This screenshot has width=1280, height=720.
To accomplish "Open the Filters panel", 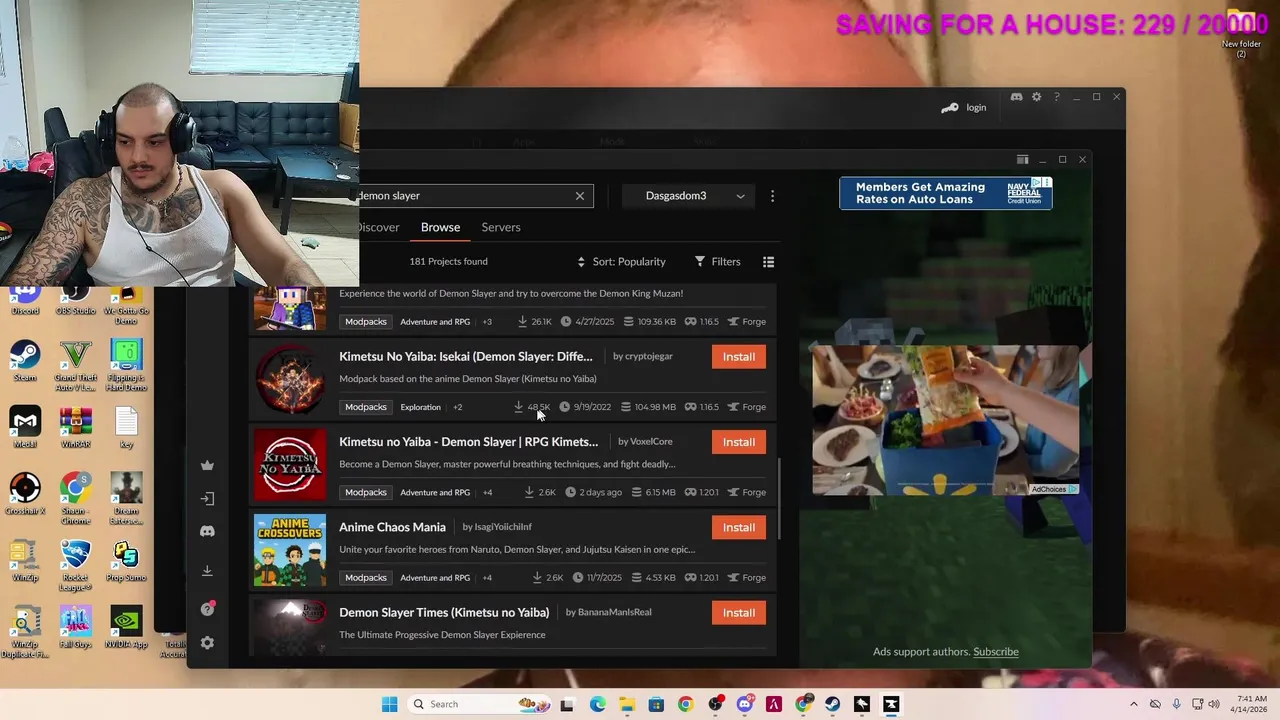I will [x=717, y=262].
